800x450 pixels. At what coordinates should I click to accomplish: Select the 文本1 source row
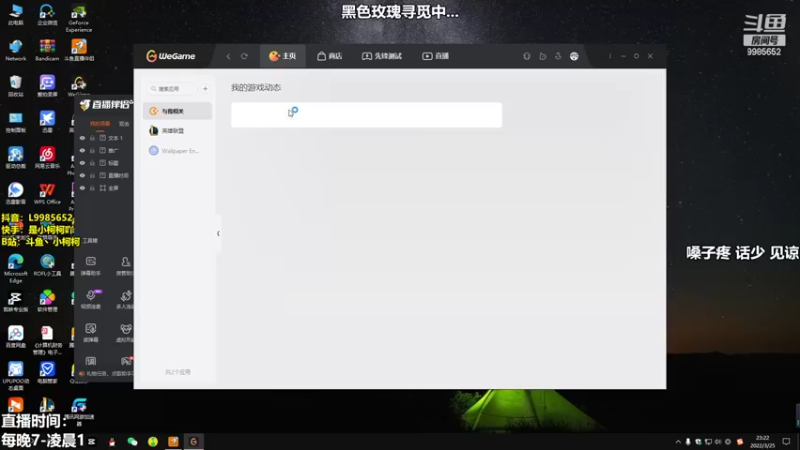coord(105,138)
